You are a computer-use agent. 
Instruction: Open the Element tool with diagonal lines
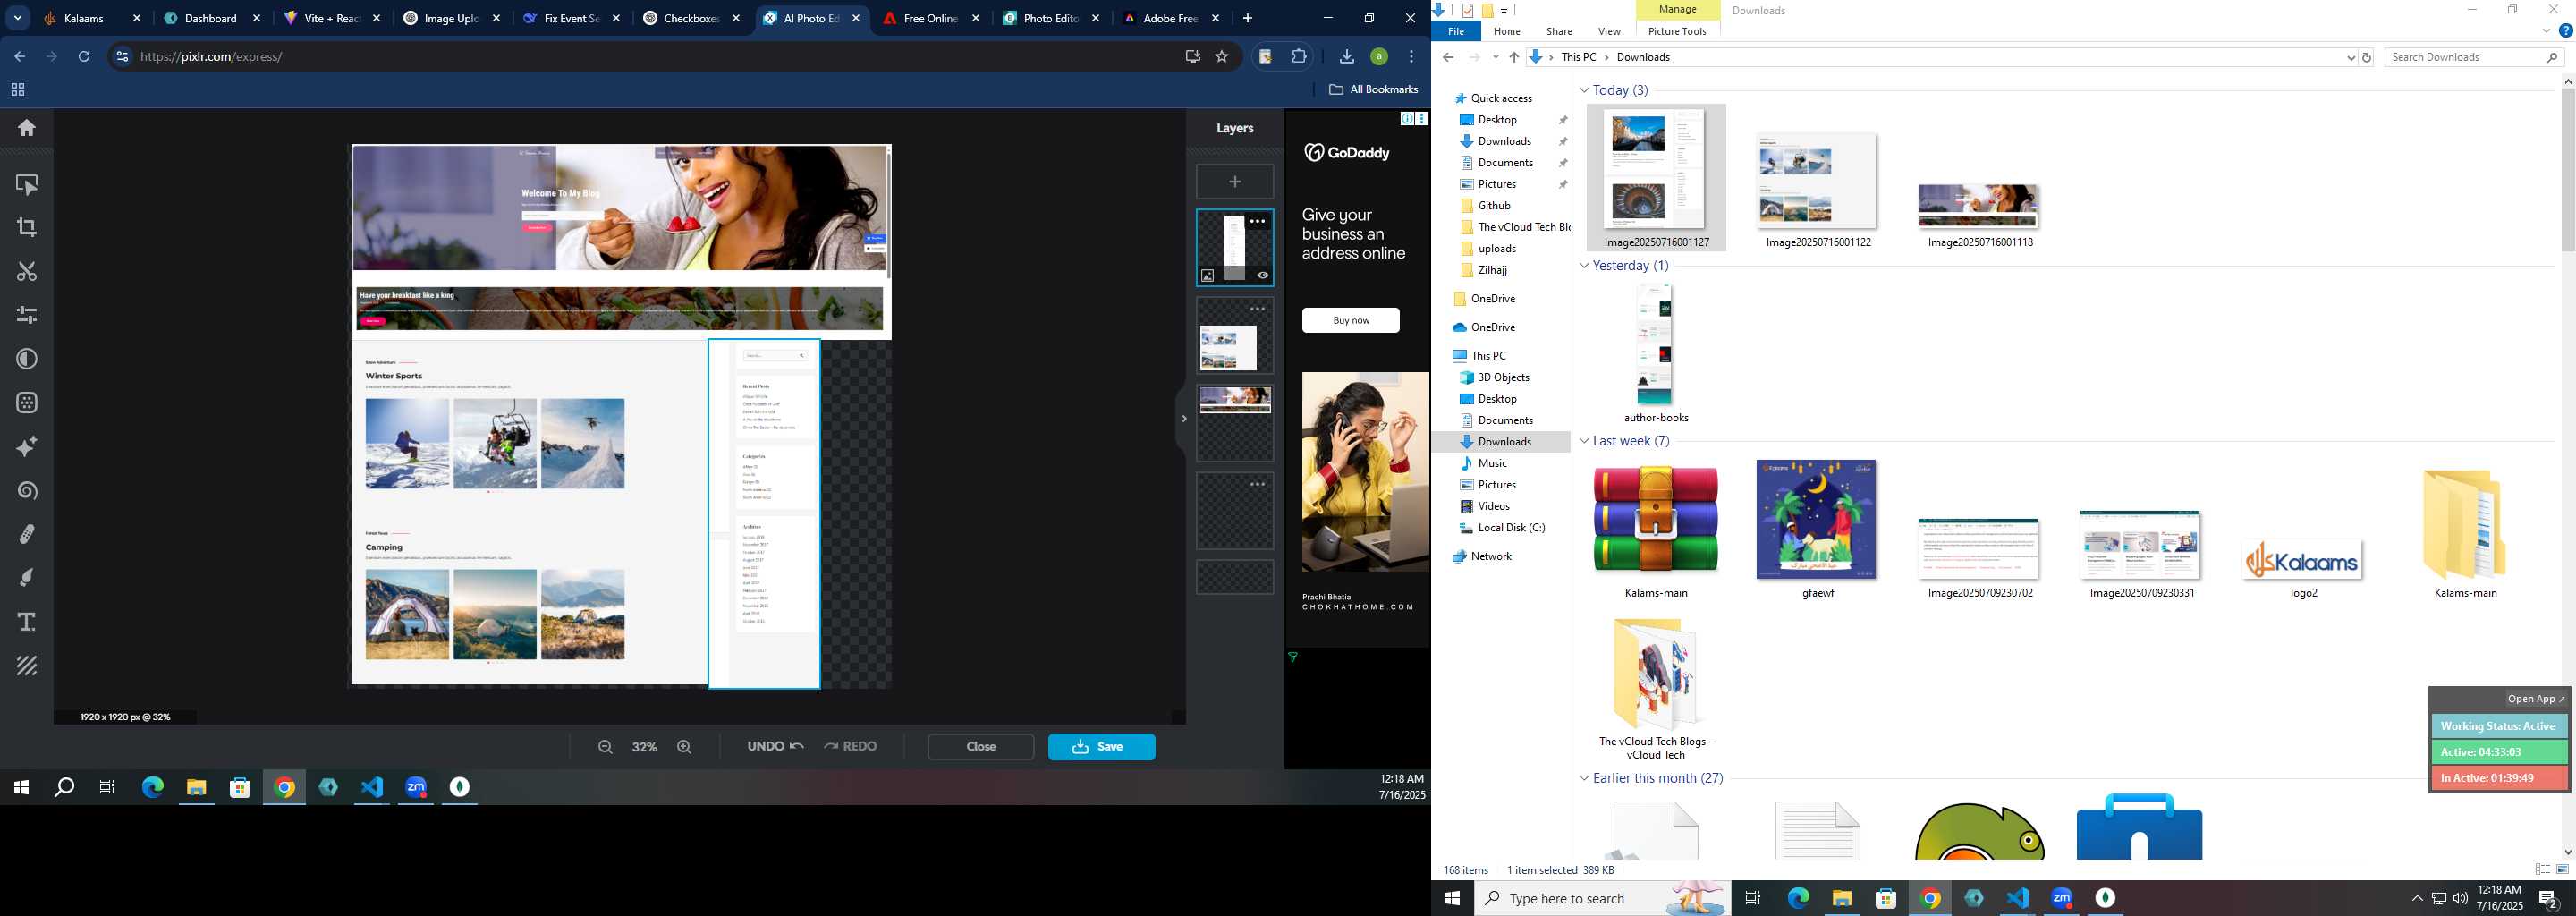(x=27, y=666)
